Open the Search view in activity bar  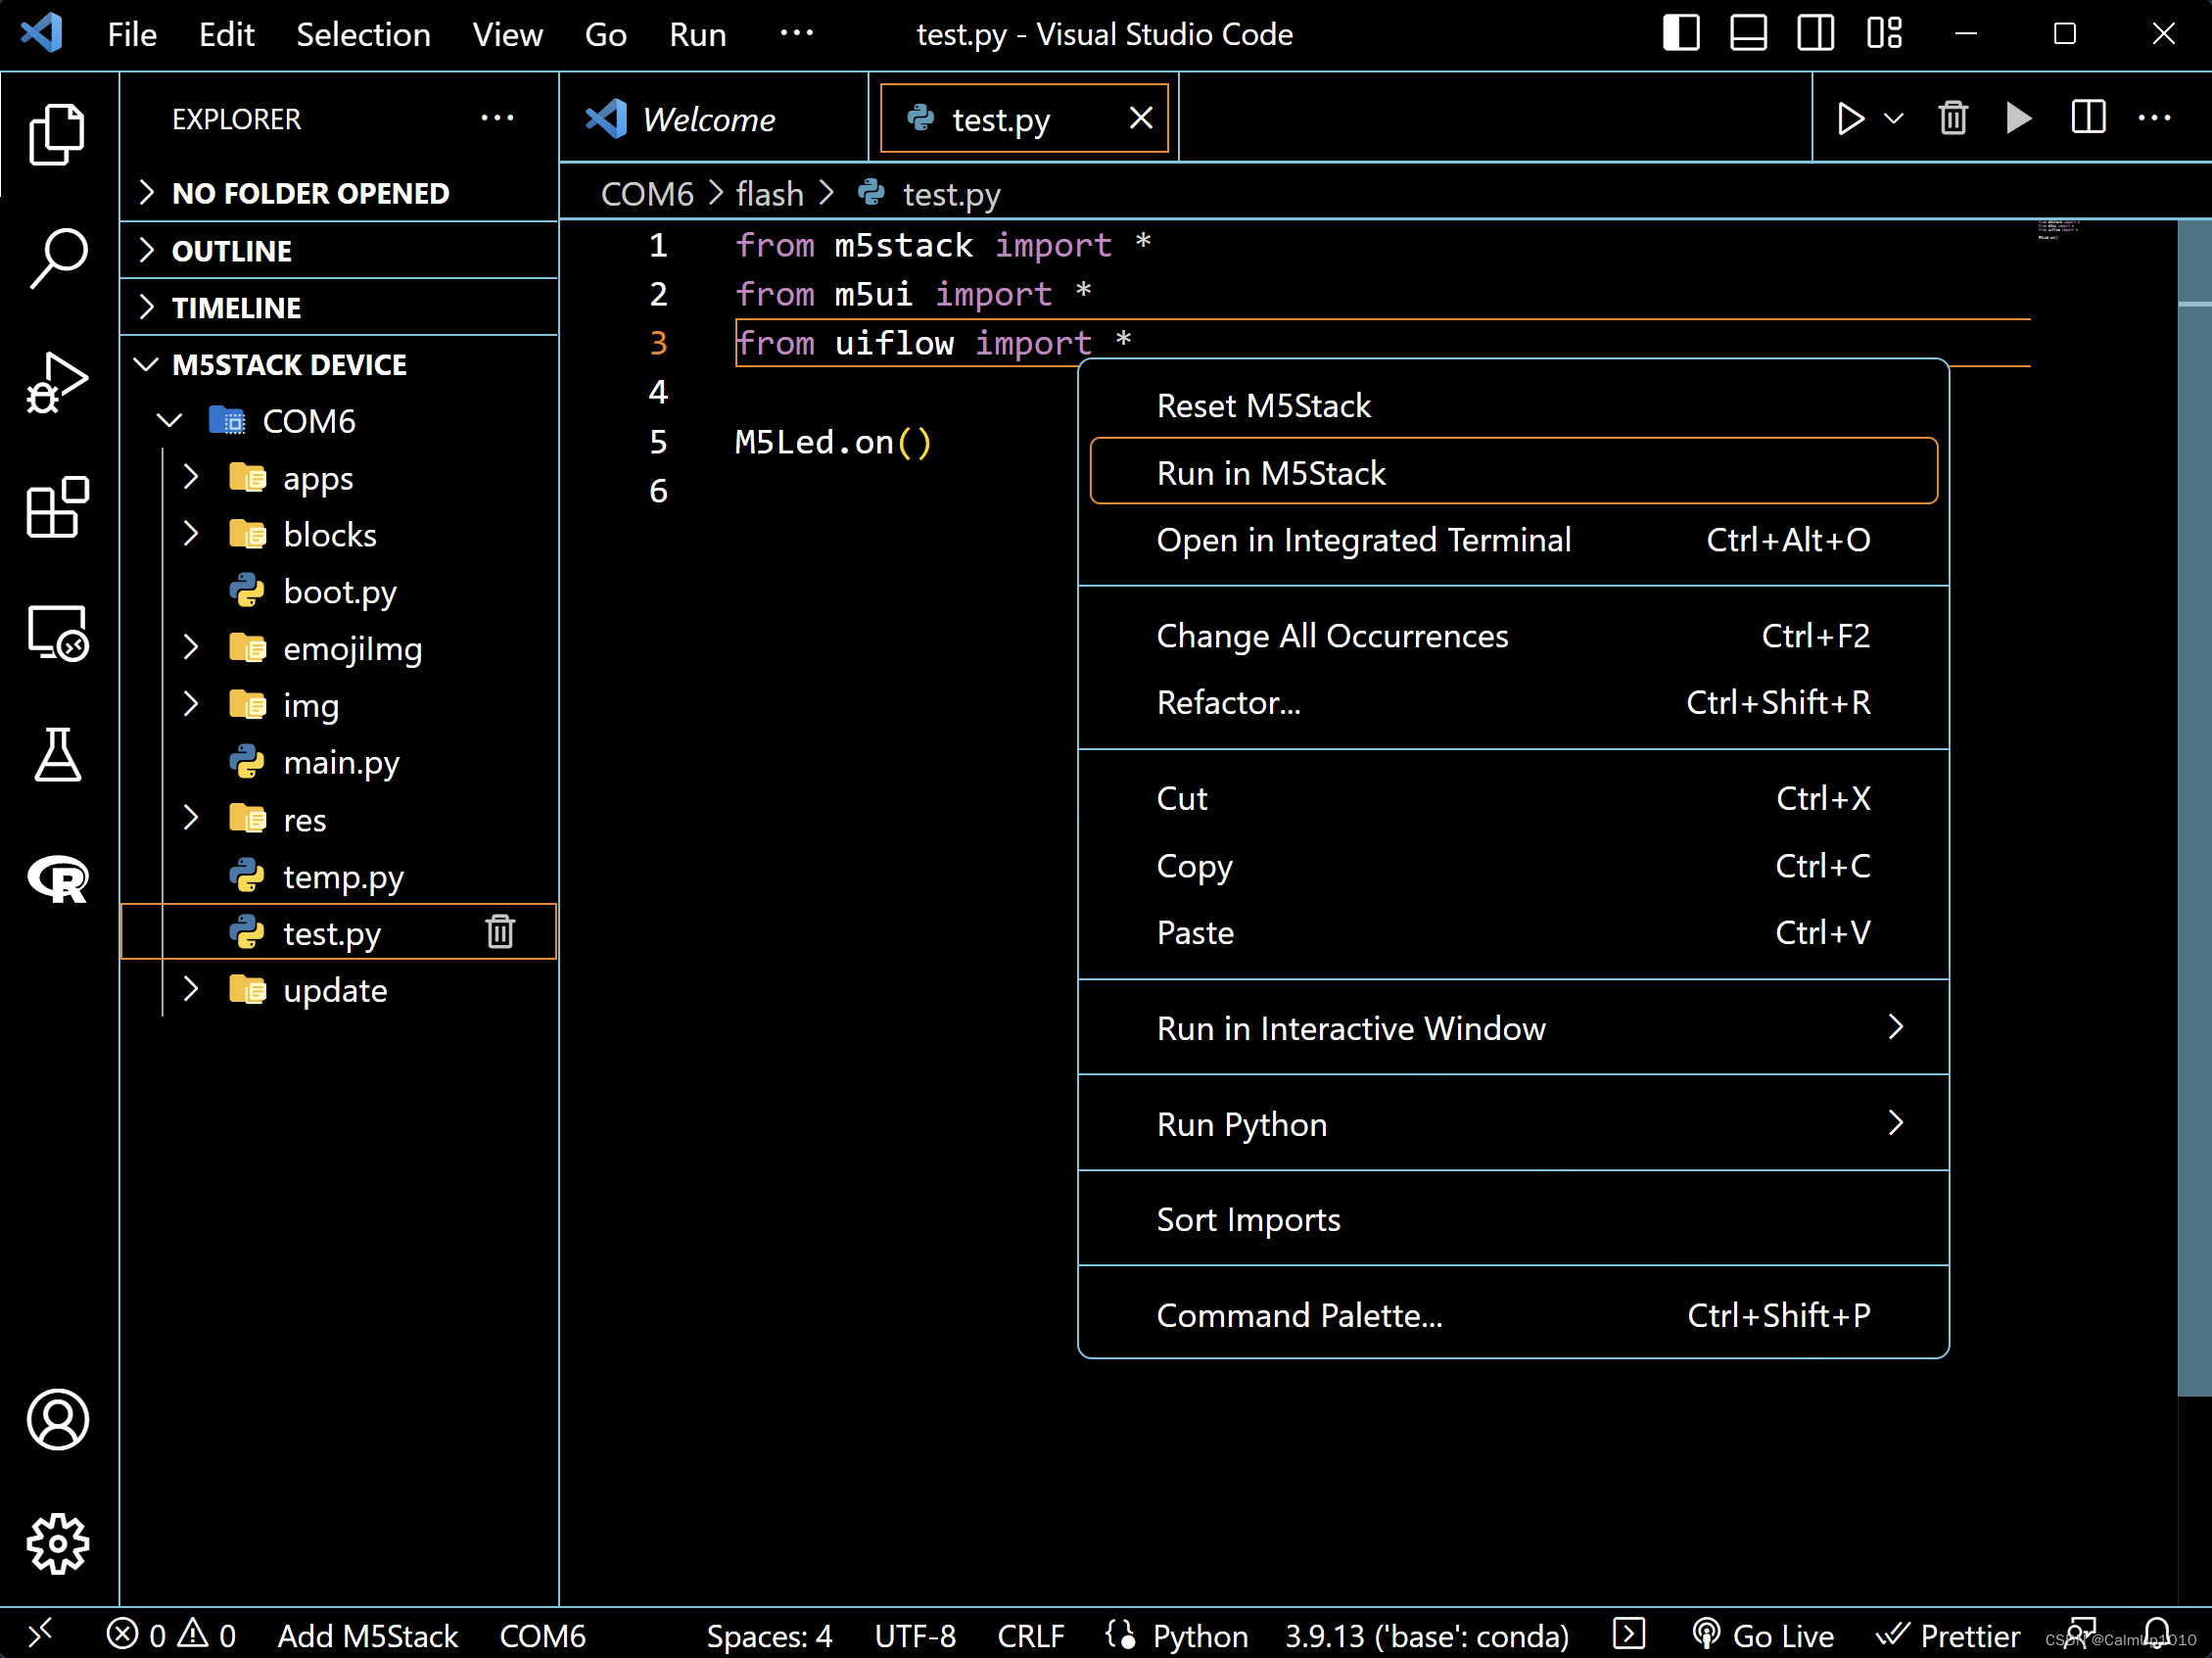(x=57, y=258)
